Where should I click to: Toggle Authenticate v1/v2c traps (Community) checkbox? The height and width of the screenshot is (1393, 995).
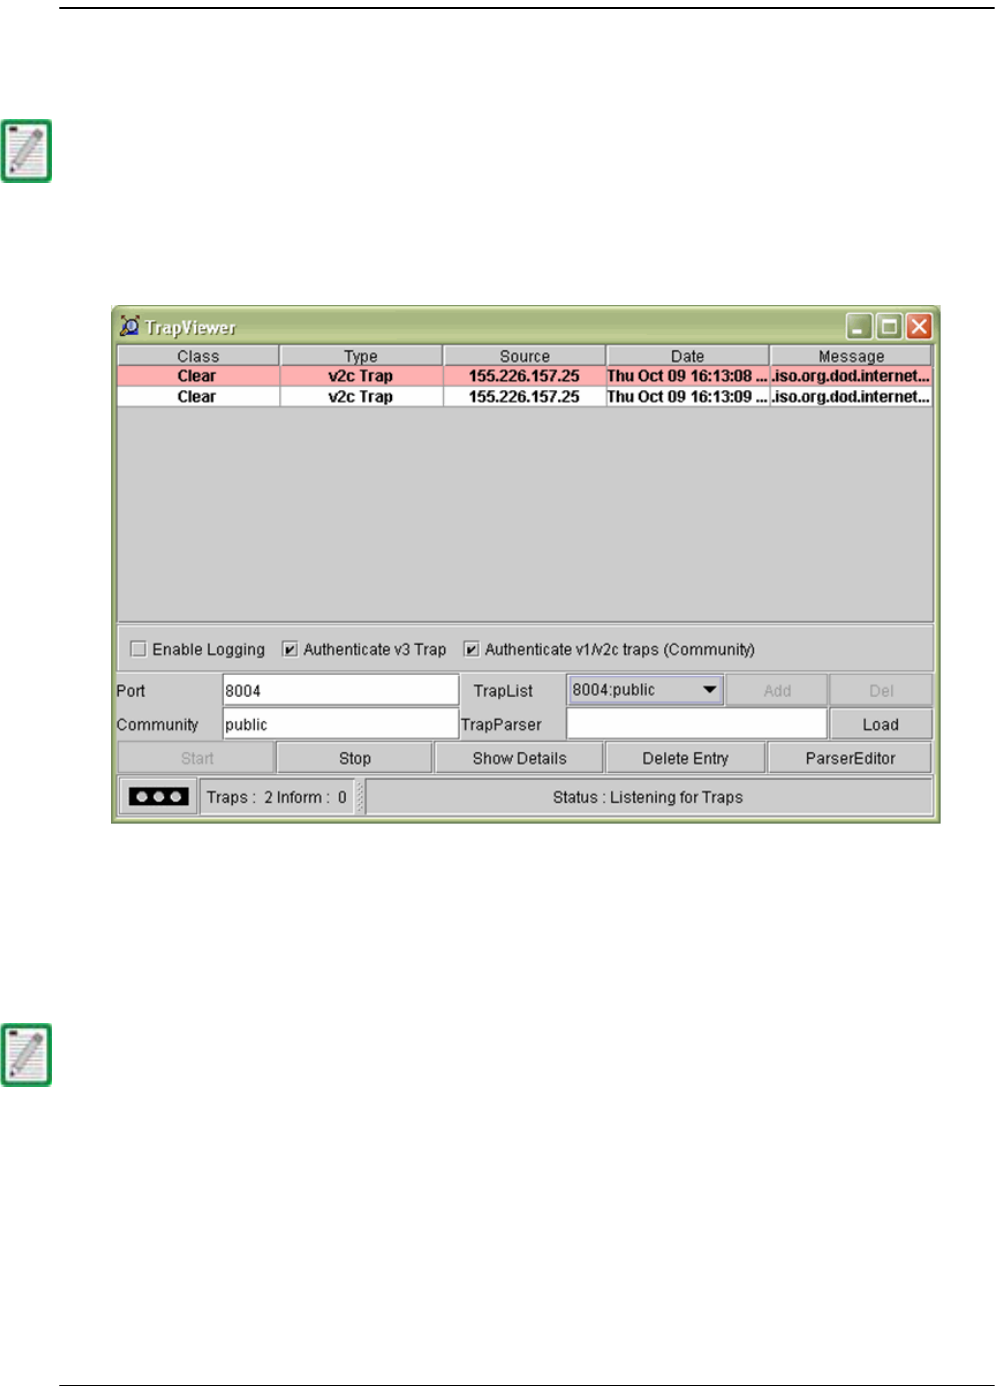pyautogui.click(x=471, y=649)
